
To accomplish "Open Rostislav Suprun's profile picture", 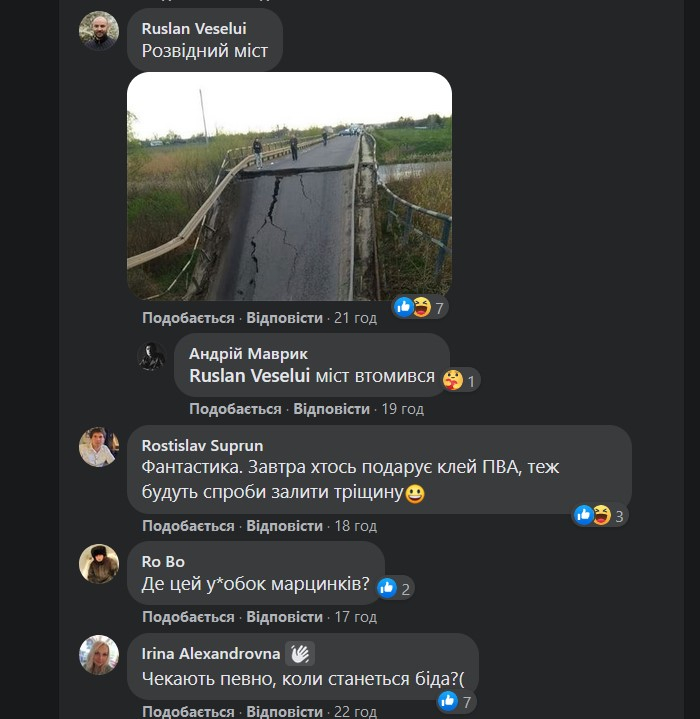I will tap(99, 447).
